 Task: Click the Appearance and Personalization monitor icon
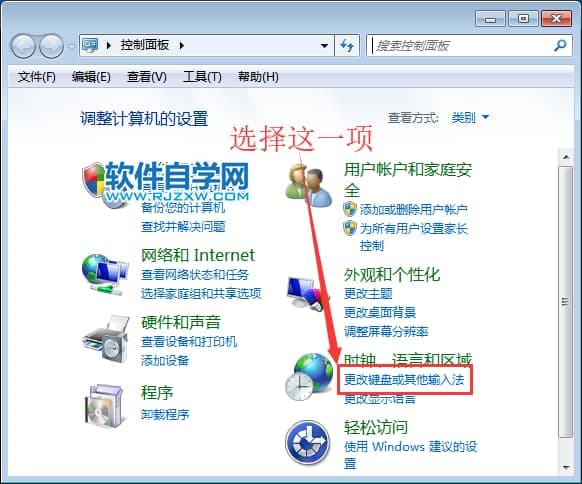coord(307,294)
